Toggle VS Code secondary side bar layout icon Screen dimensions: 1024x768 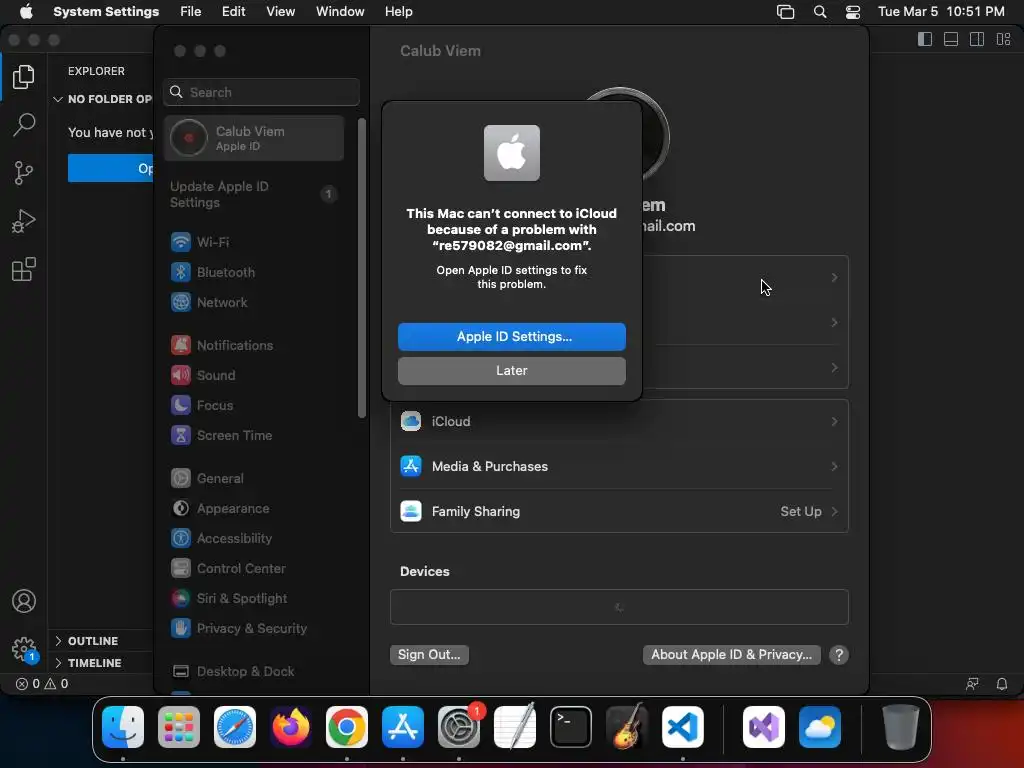[977, 39]
